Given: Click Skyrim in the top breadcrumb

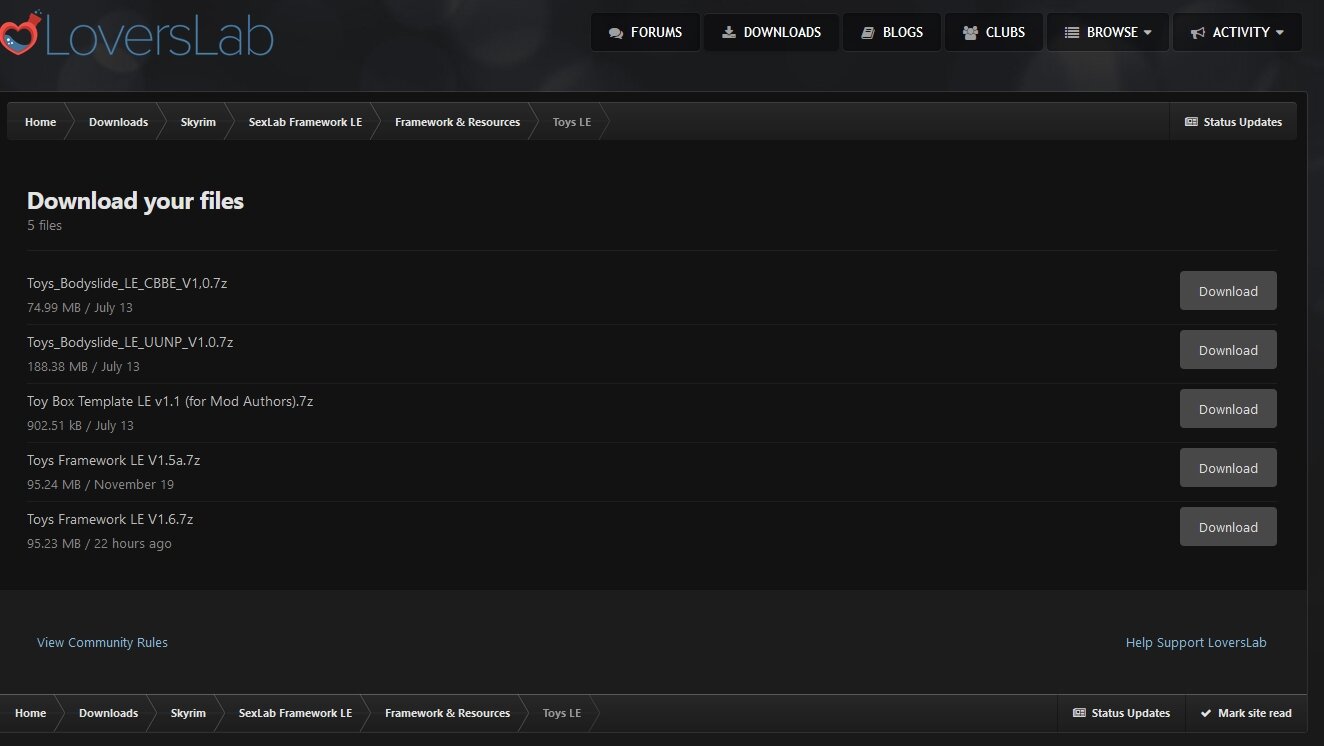Looking at the screenshot, I should tap(198, 122).
